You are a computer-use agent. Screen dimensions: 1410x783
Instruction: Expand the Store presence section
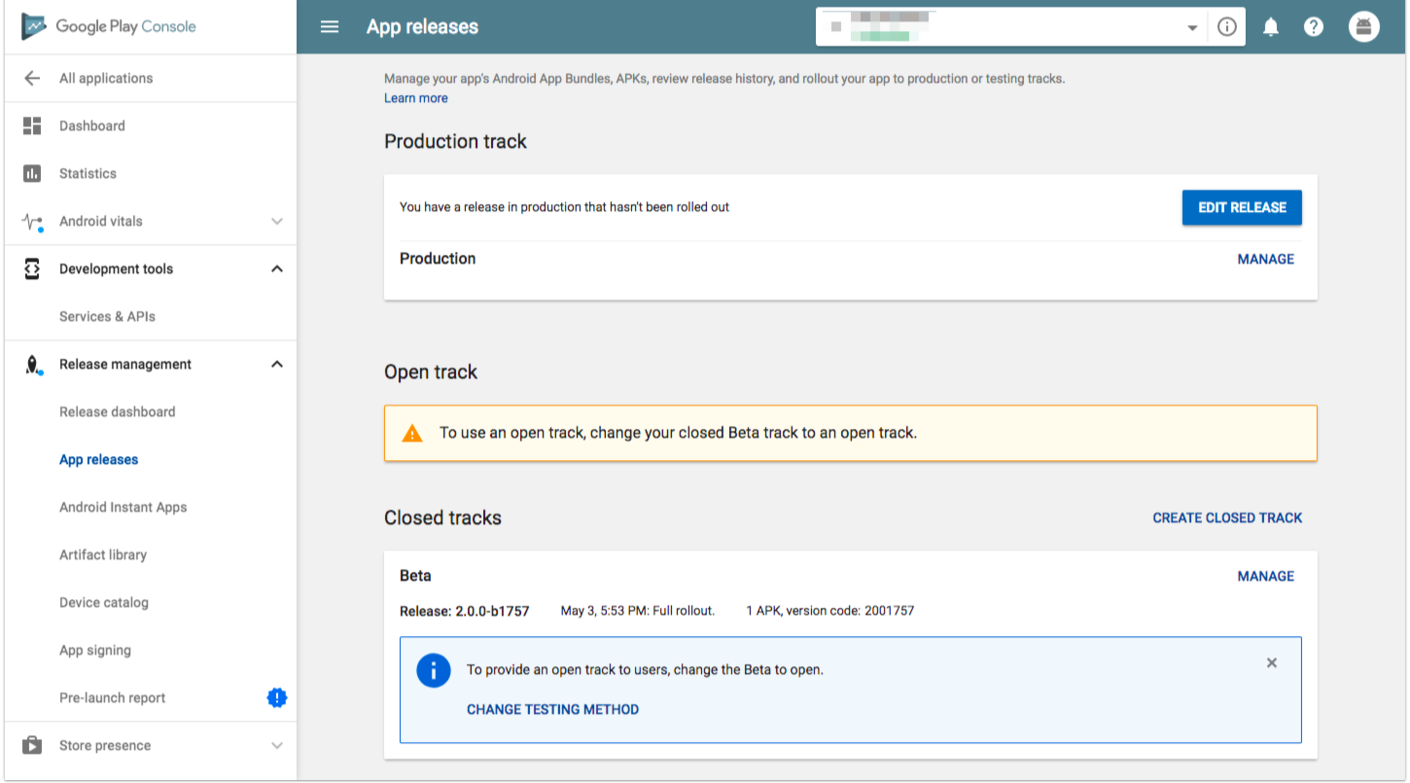pyautogui.click(x=277, y=745)
